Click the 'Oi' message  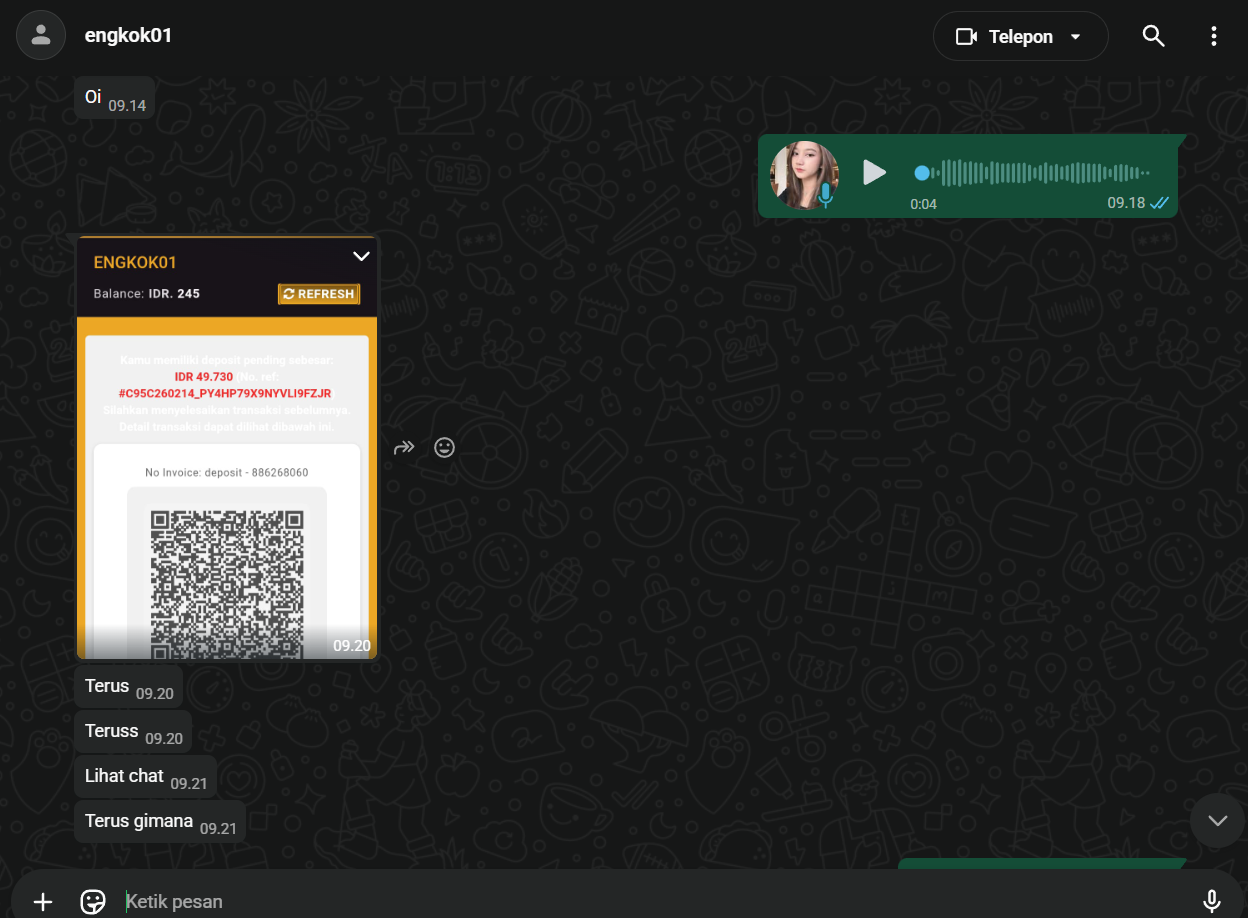click(x=114, y=98)
